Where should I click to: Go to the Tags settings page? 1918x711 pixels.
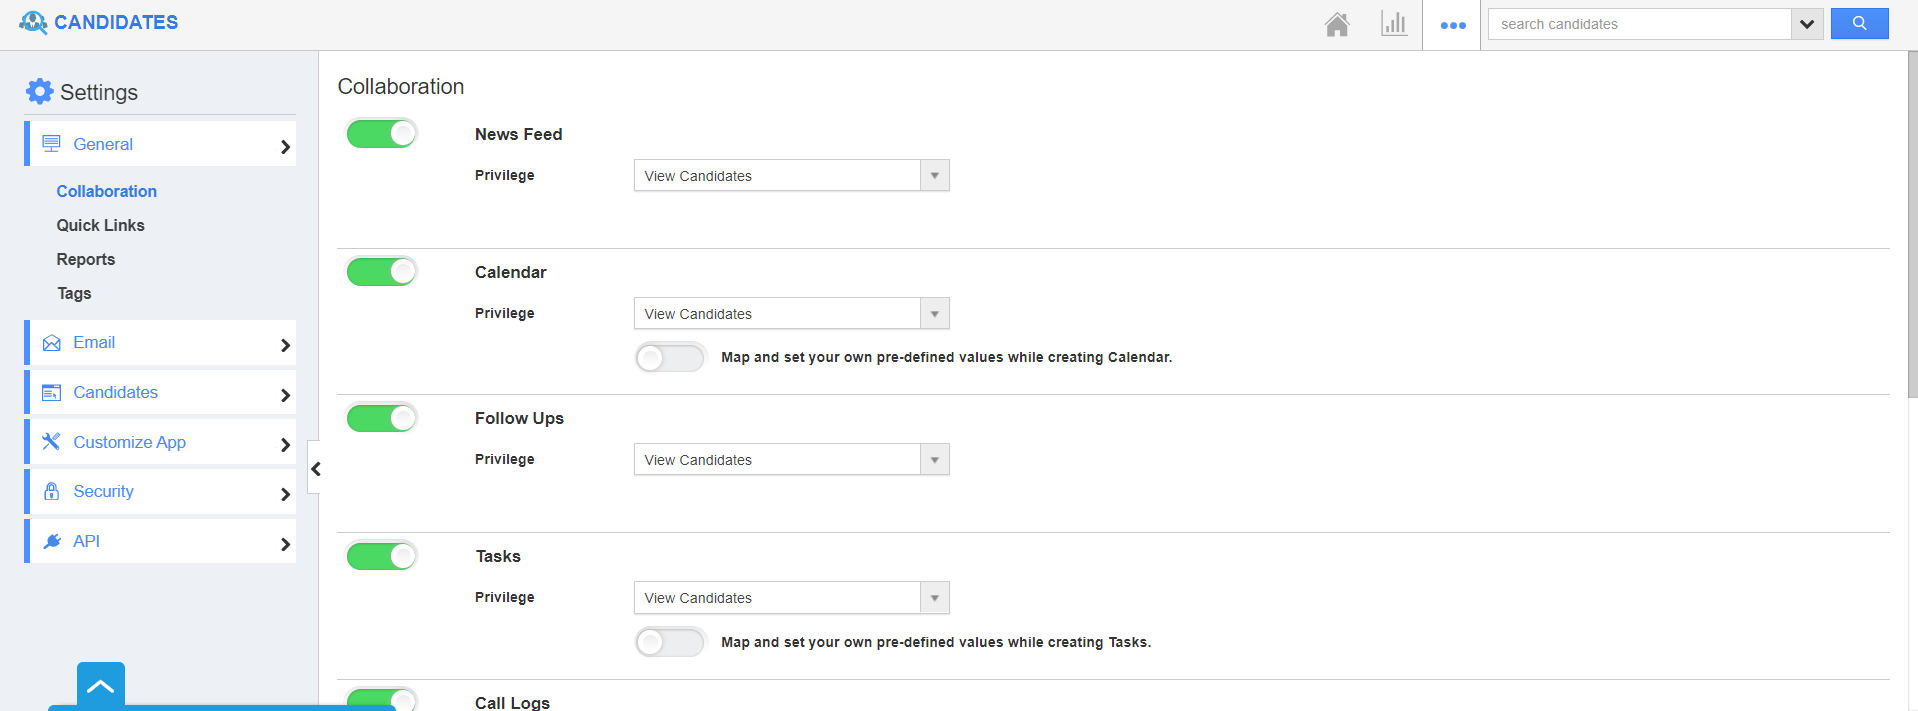[74, 293]
